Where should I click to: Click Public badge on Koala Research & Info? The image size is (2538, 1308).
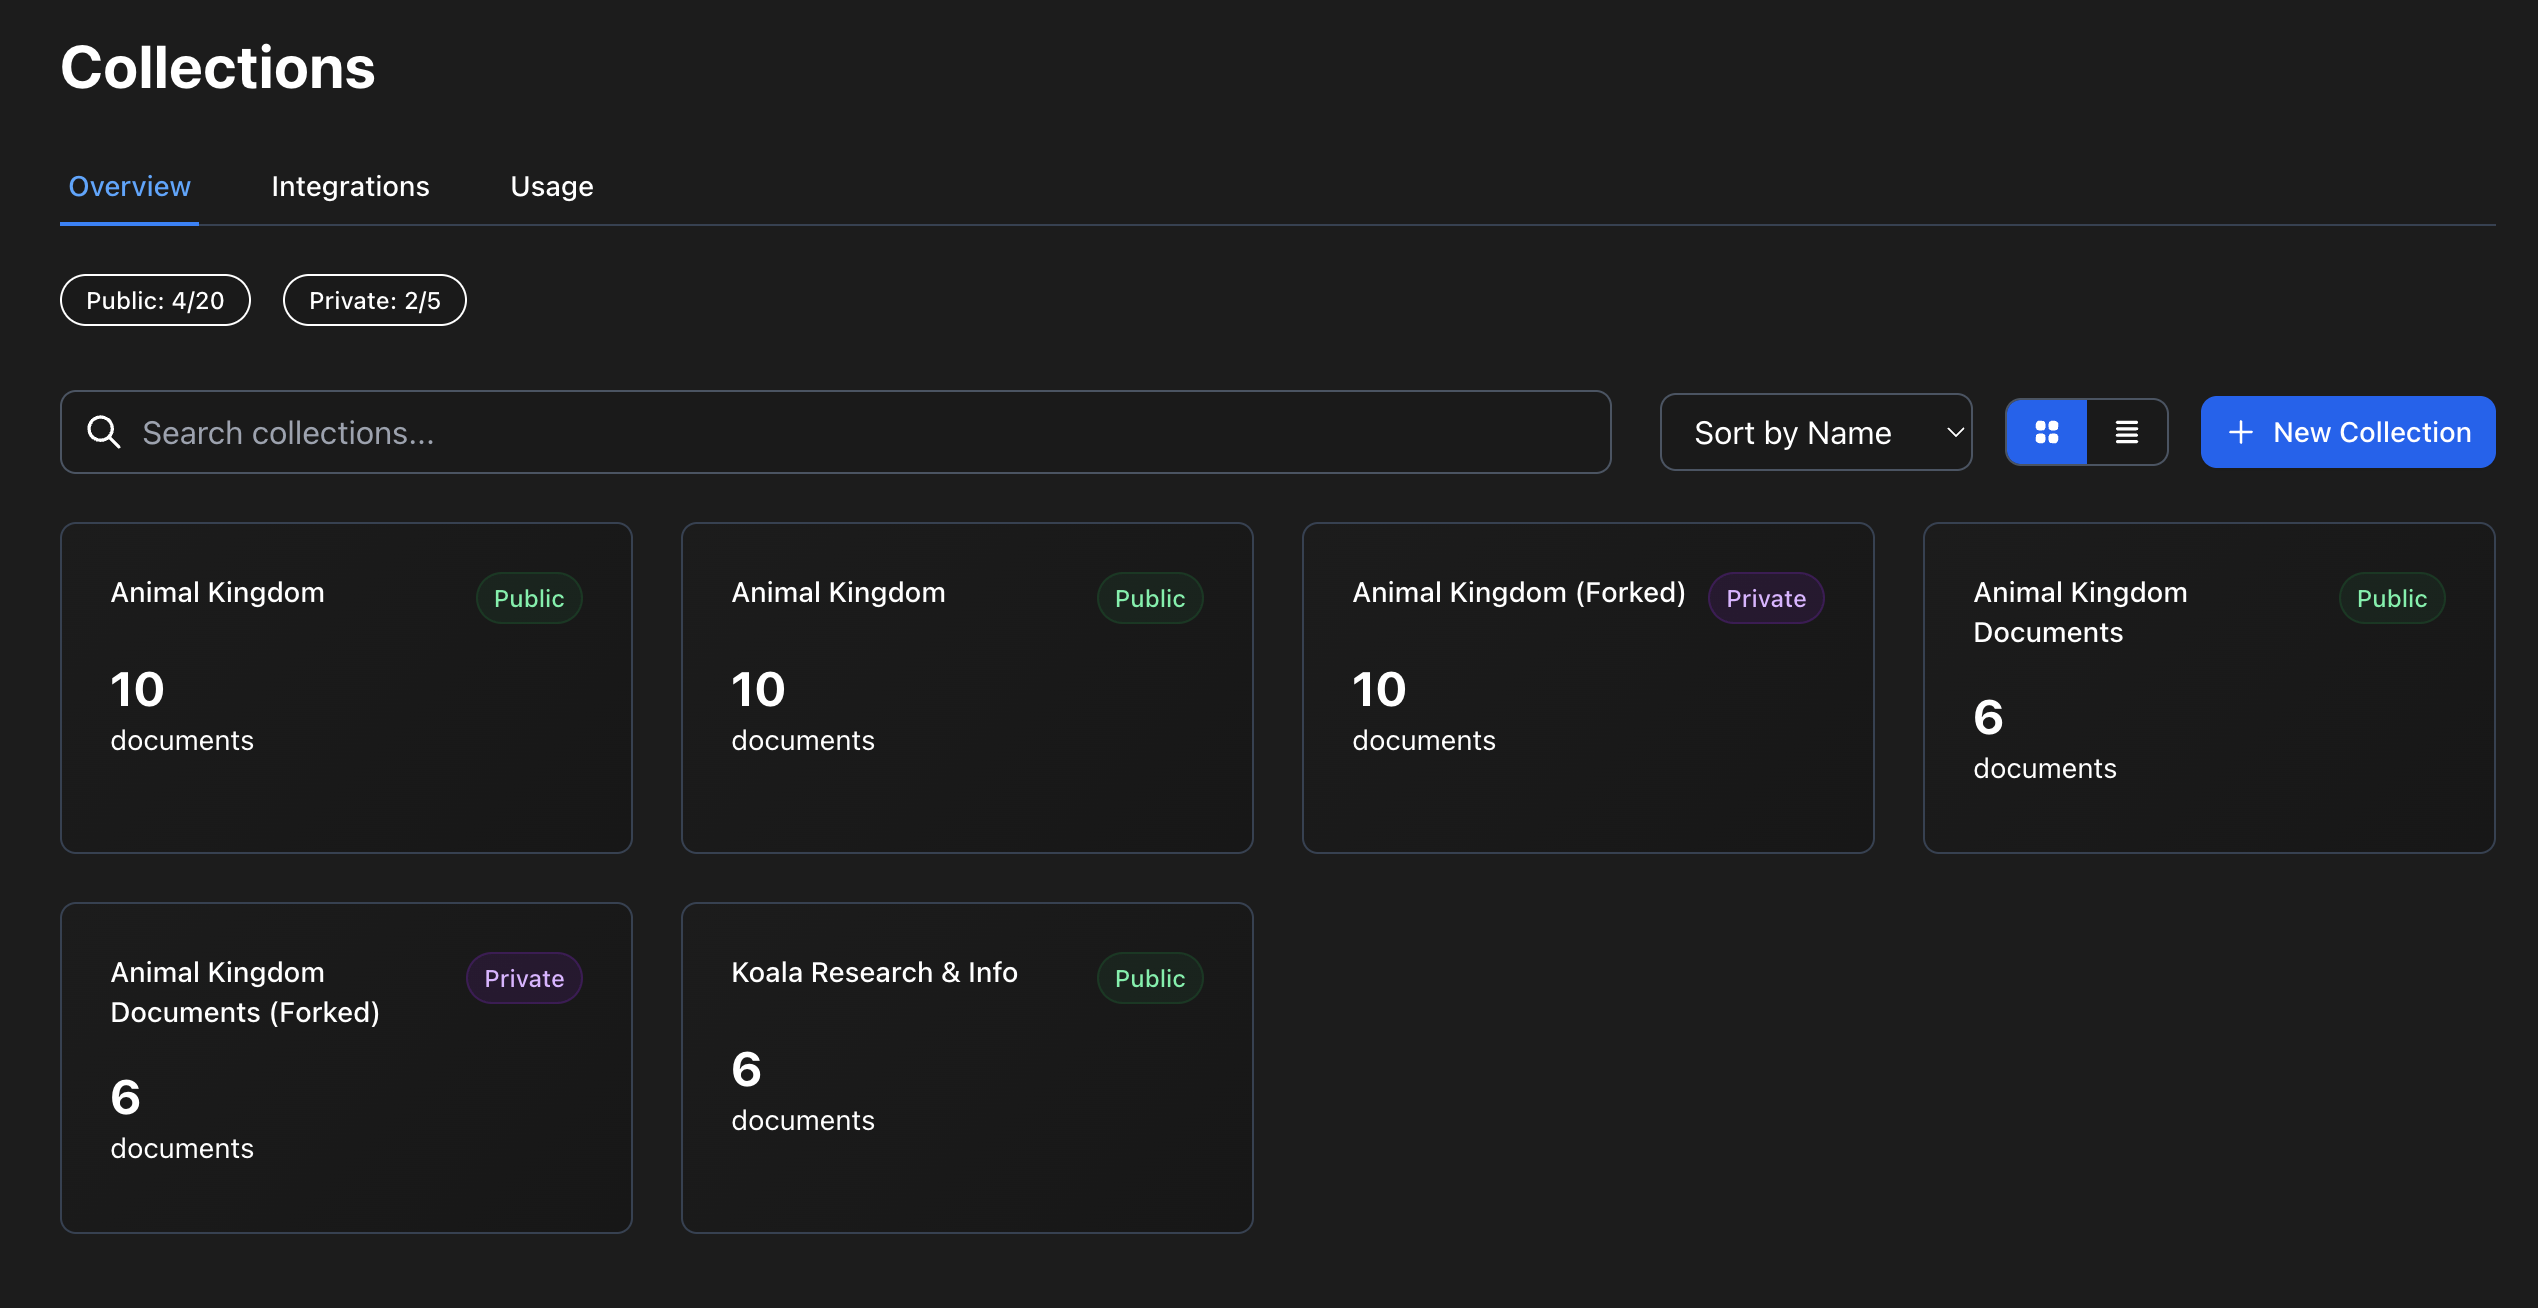[1149, 978]
